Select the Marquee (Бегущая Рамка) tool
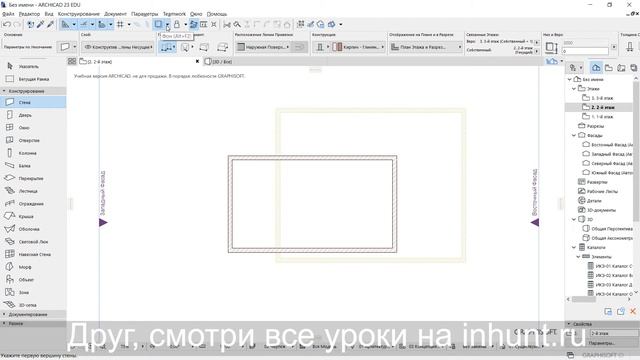The image size is (640, 360). [33, 79]
